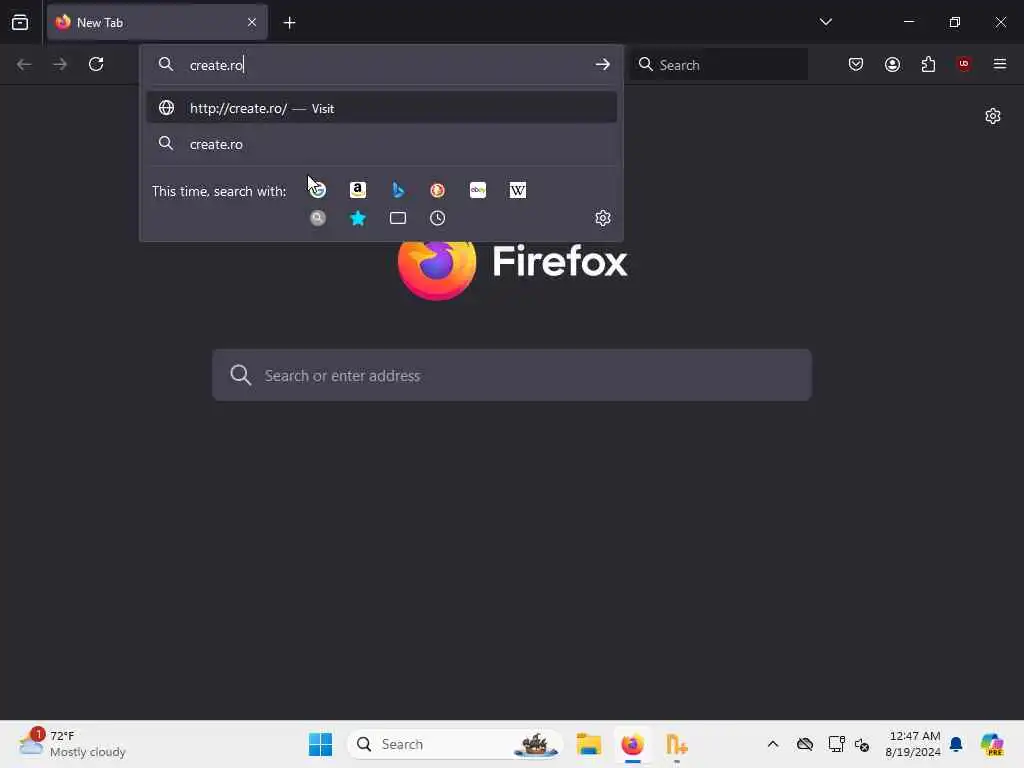Search in open tabs icon
Screen dimensions: 1024x768
point(398,218)
